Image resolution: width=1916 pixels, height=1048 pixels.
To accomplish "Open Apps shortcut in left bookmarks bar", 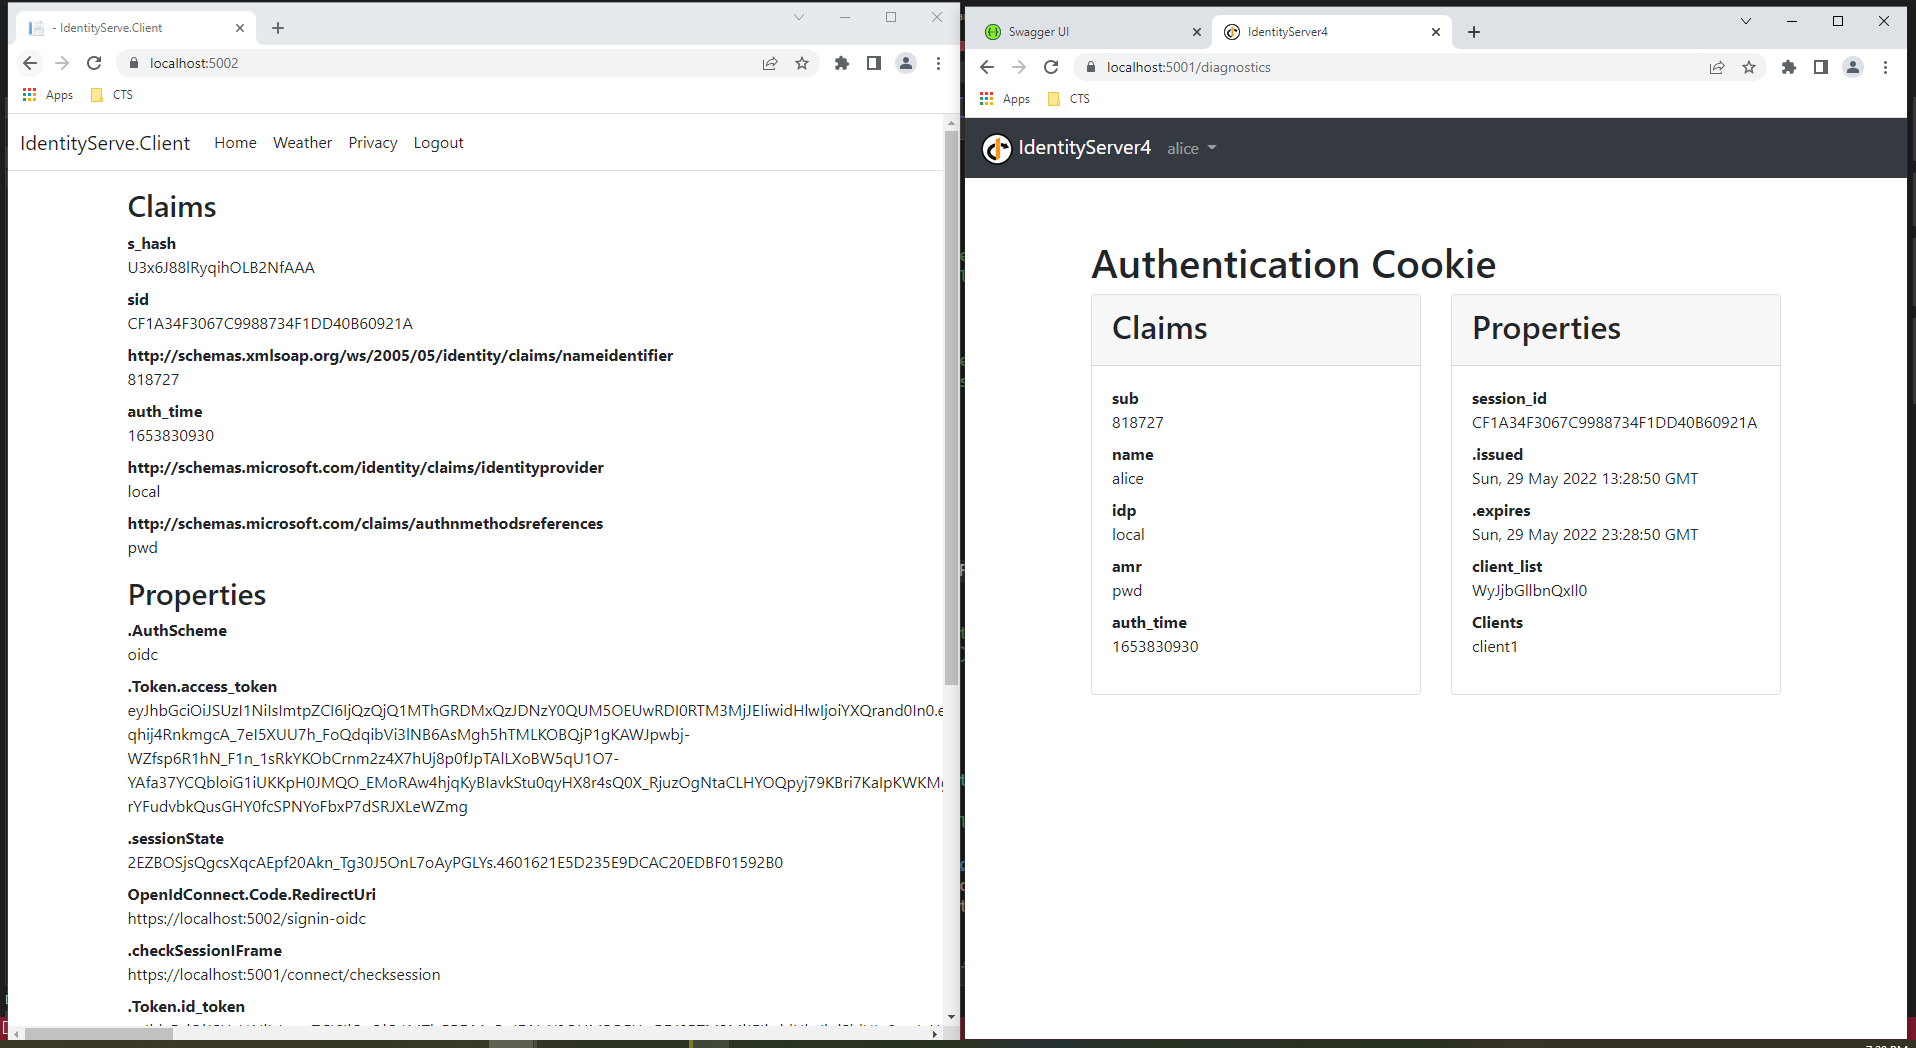I will (x=48, y=95).
